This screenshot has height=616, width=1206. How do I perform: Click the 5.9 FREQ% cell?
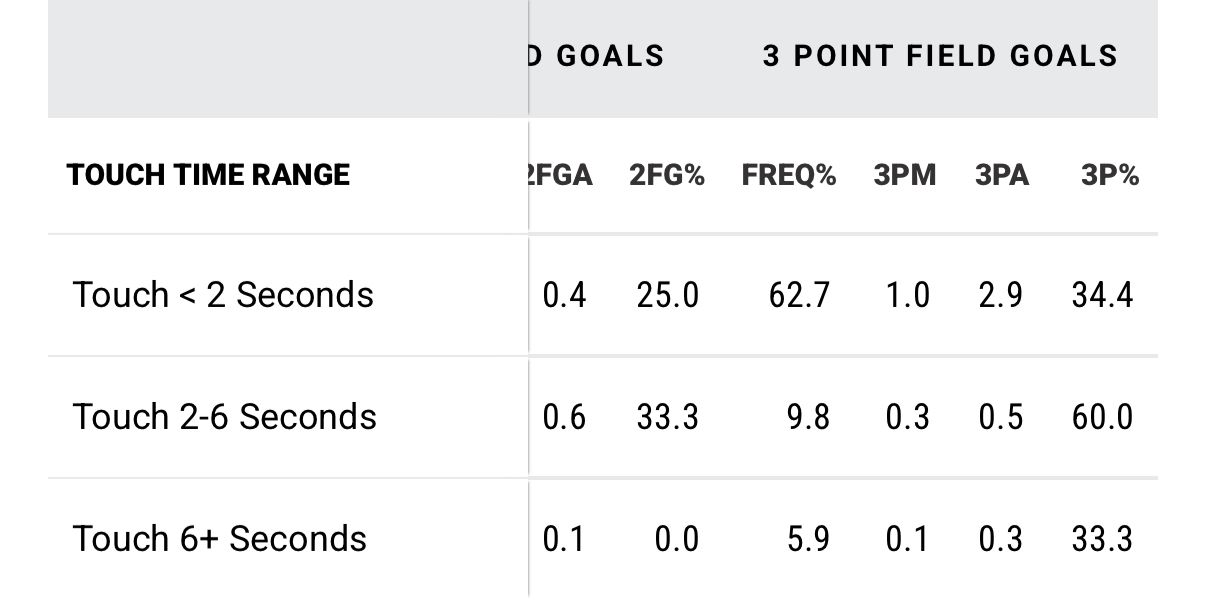pyautogui.click(x=809, y=540)
